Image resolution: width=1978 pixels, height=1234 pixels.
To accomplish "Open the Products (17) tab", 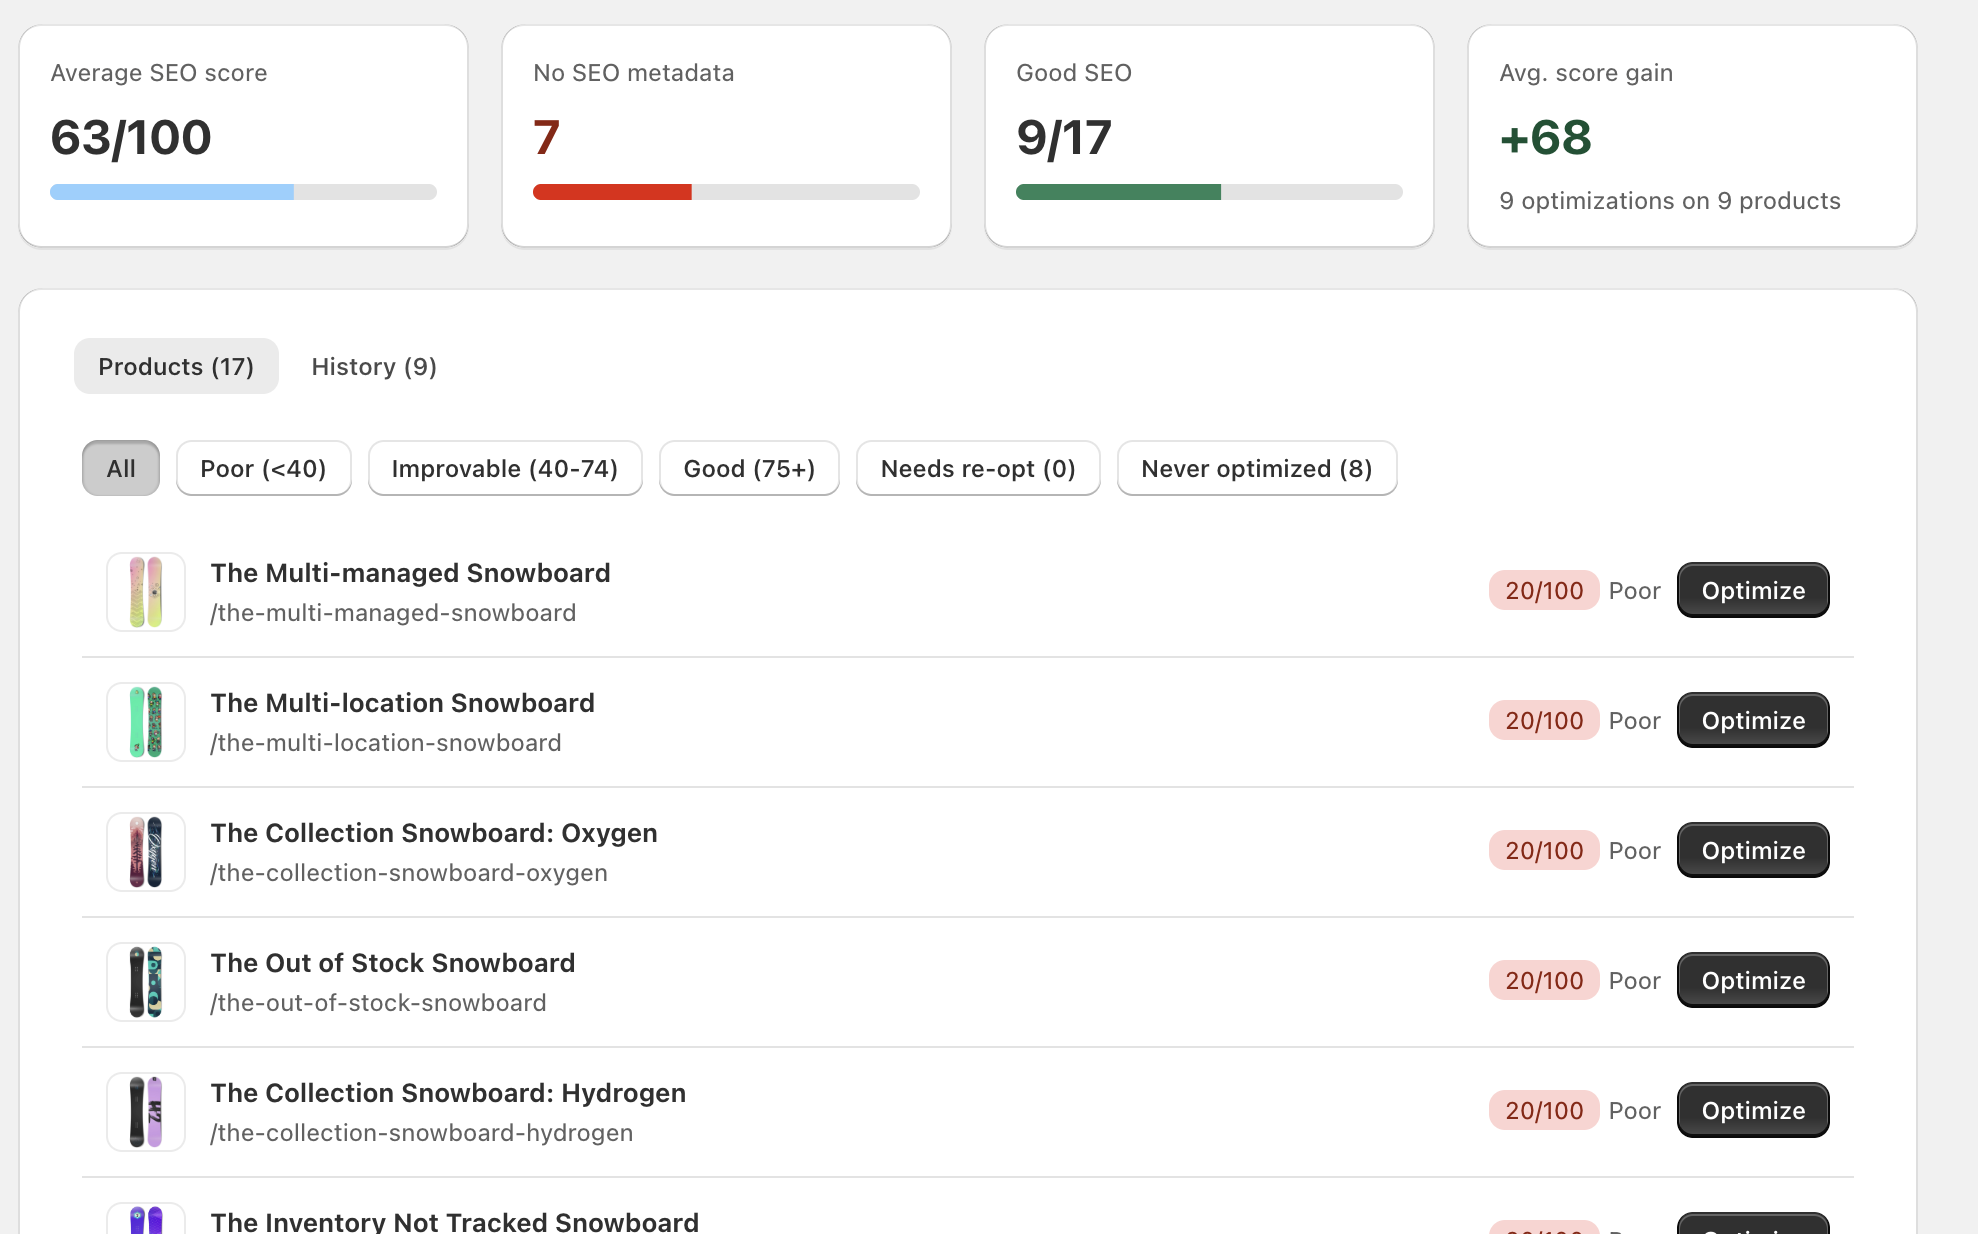I will (176, 366).
